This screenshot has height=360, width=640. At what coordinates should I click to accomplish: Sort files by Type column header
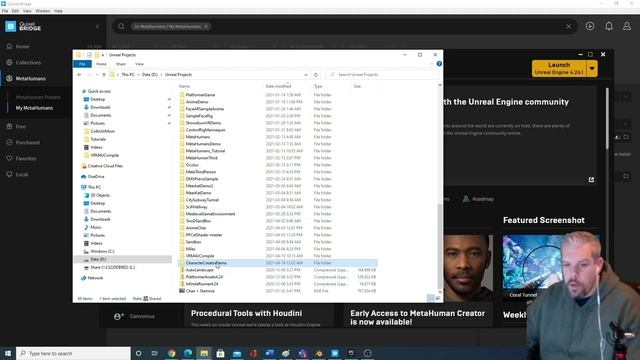pos(318,86)
